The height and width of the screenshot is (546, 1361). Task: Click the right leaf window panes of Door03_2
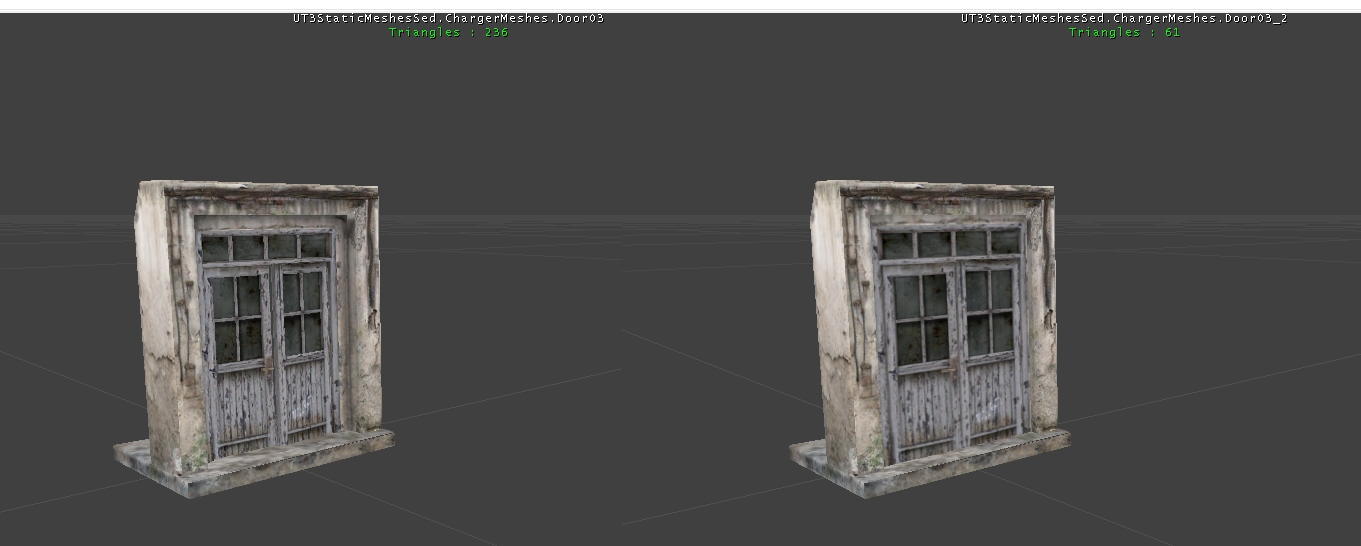pos(991,310)
